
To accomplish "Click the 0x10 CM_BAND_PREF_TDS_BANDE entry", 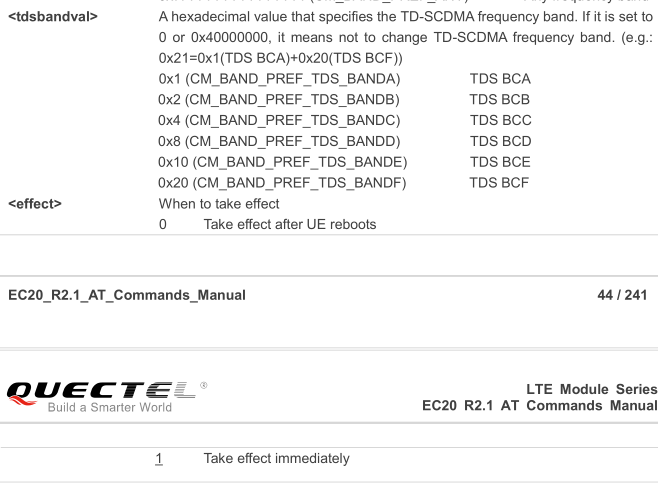I will click(282, 162).
